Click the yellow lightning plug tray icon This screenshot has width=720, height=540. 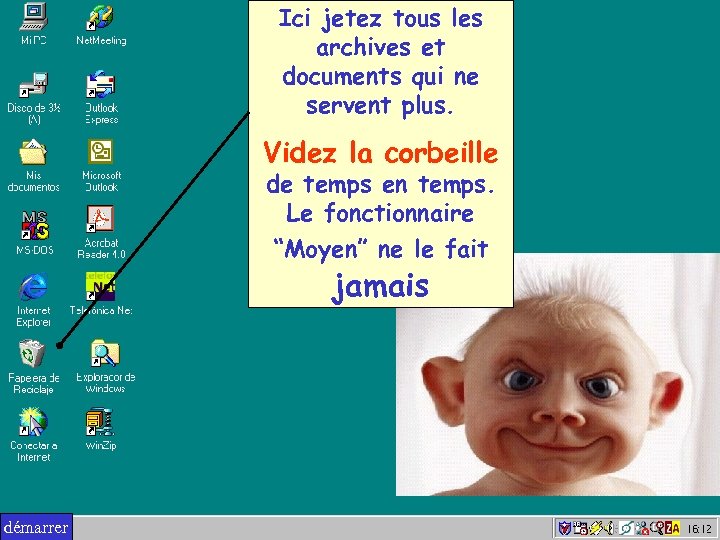coord(596,528)
